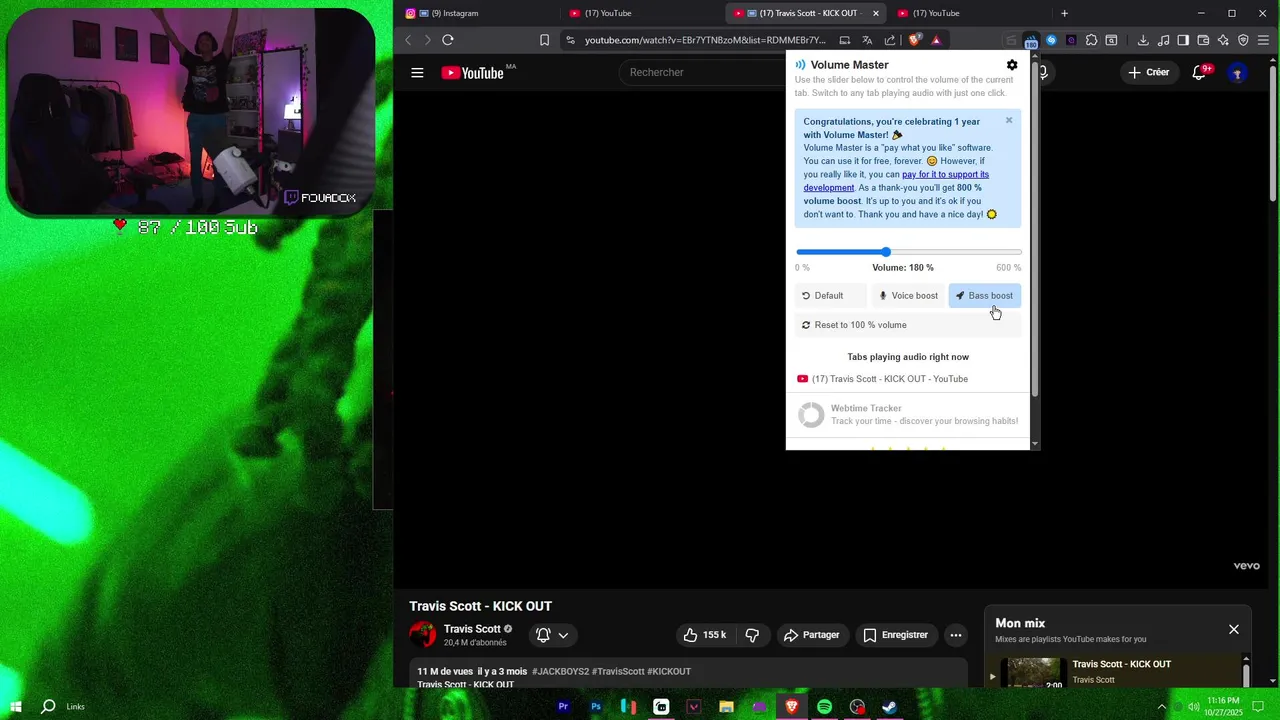The width and height of the screenshot is (1280, 720).
Task: Open Premiere Pro from the taskbar
Action: tap(563, 707)
